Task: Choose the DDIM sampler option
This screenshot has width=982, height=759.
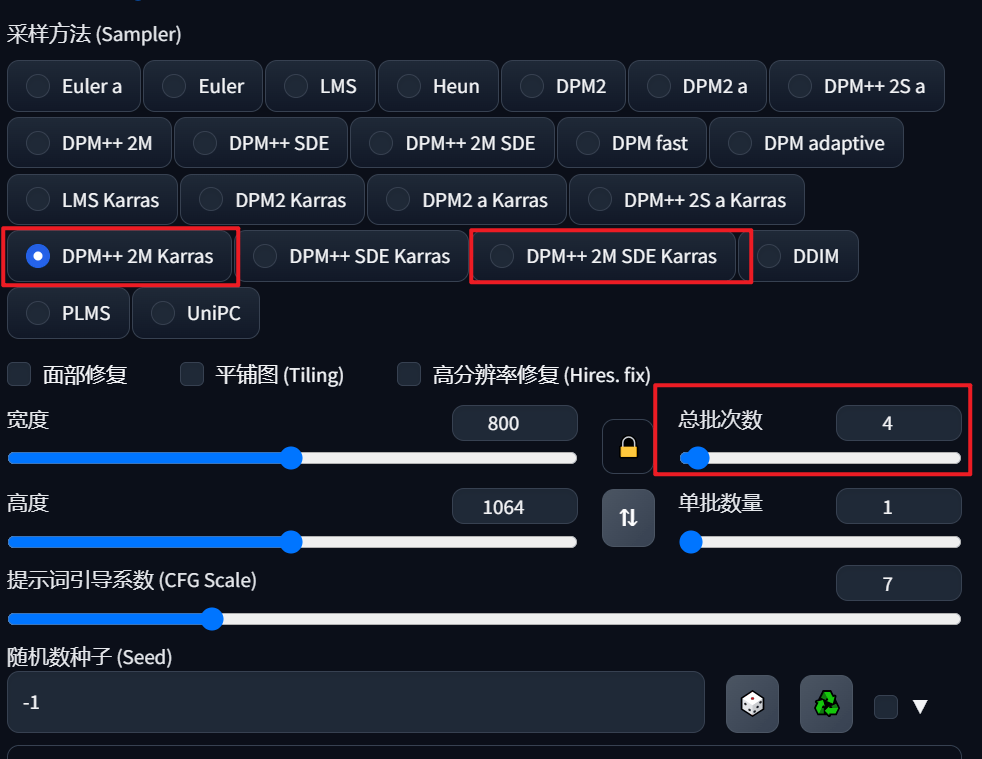Action: click(x=799, y=256)
